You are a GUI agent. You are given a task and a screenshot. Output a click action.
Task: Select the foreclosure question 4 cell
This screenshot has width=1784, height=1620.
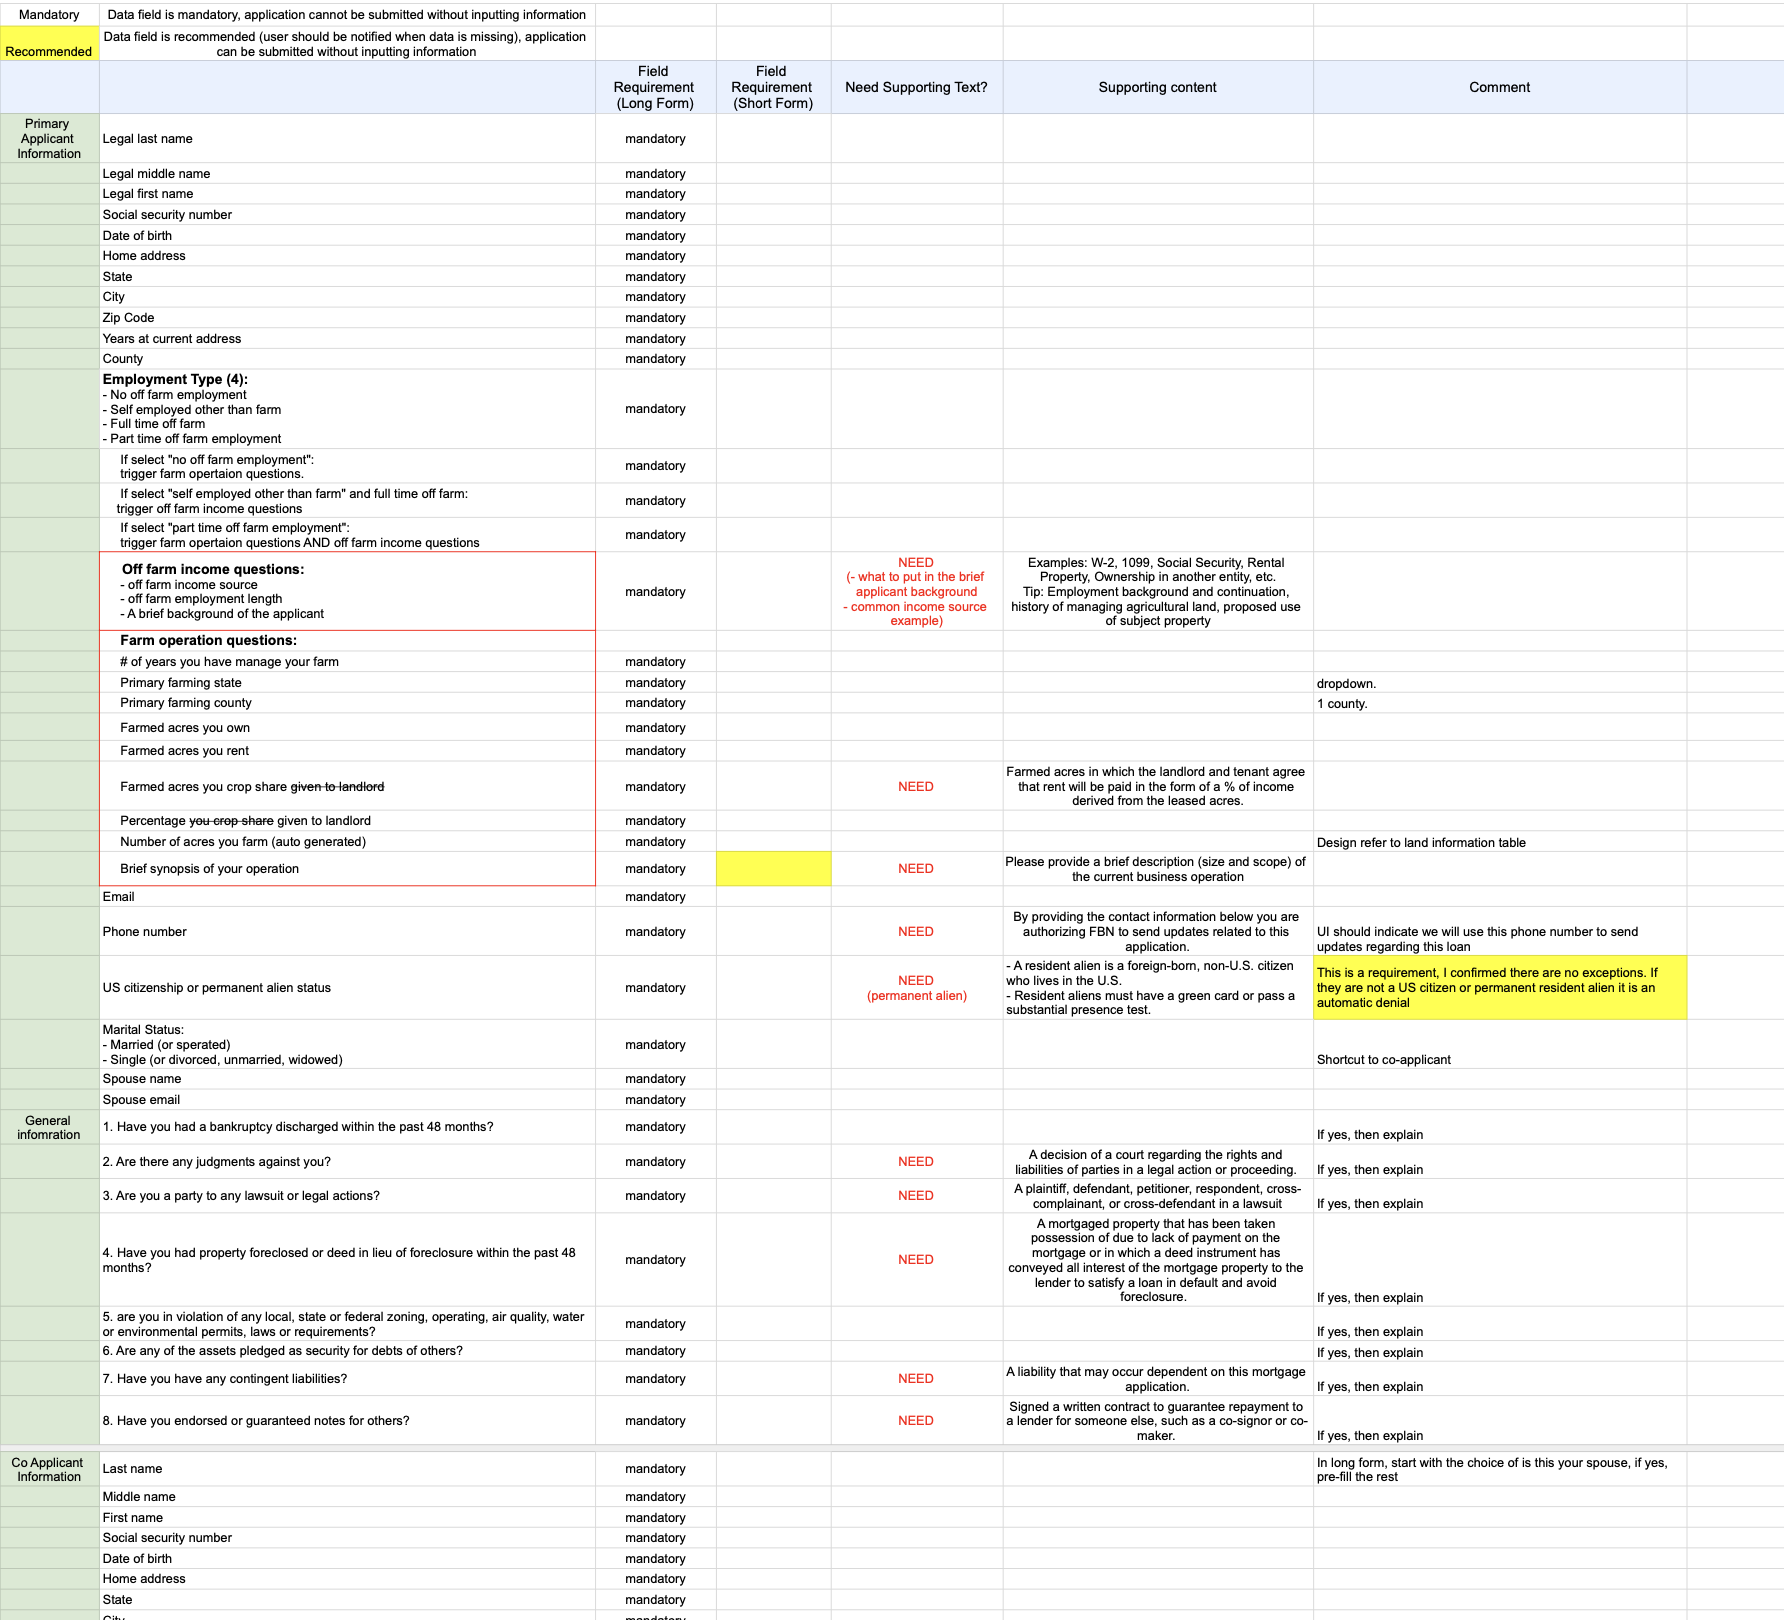click(x=347, y=1260)
